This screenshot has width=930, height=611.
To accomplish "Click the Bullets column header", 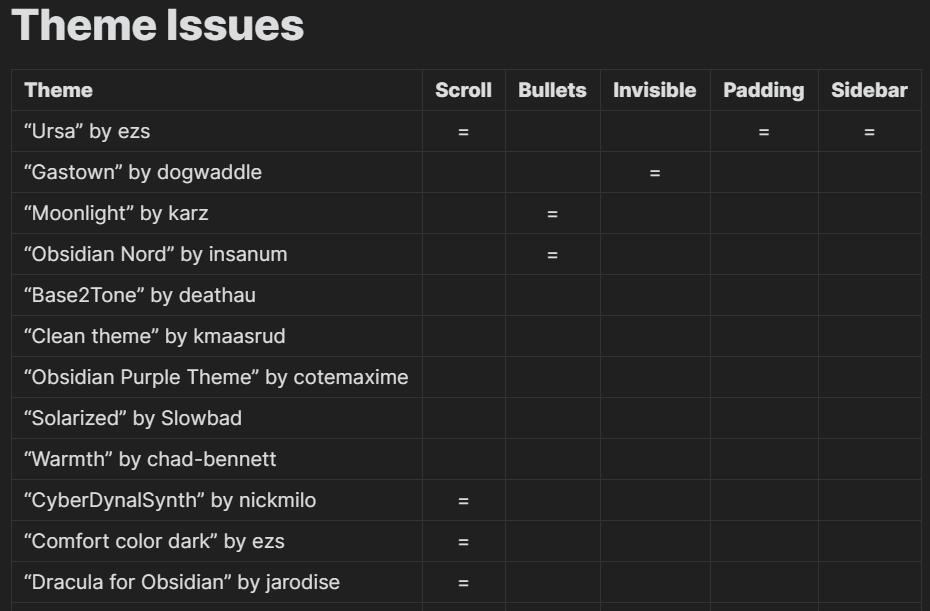I will coord(553,90).
